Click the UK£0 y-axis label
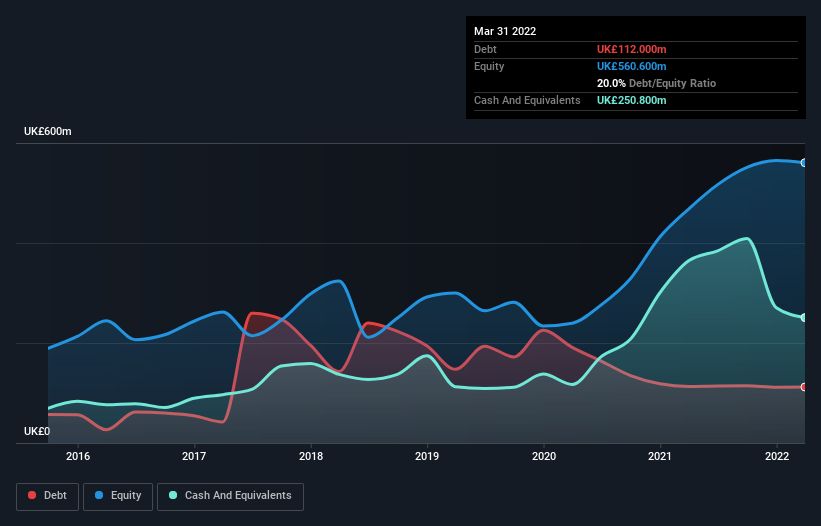This screenshot has width=821, height=526. pos(37,431)
